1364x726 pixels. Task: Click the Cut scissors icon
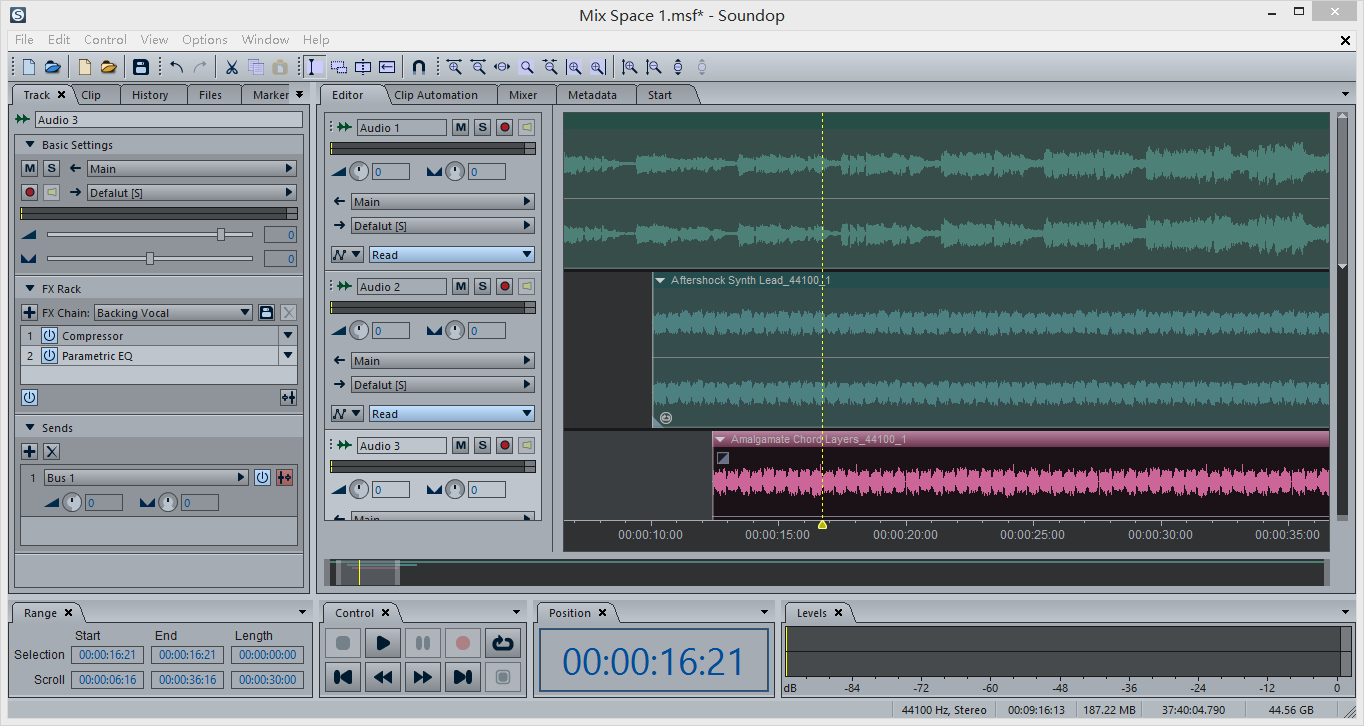point(231,67)
